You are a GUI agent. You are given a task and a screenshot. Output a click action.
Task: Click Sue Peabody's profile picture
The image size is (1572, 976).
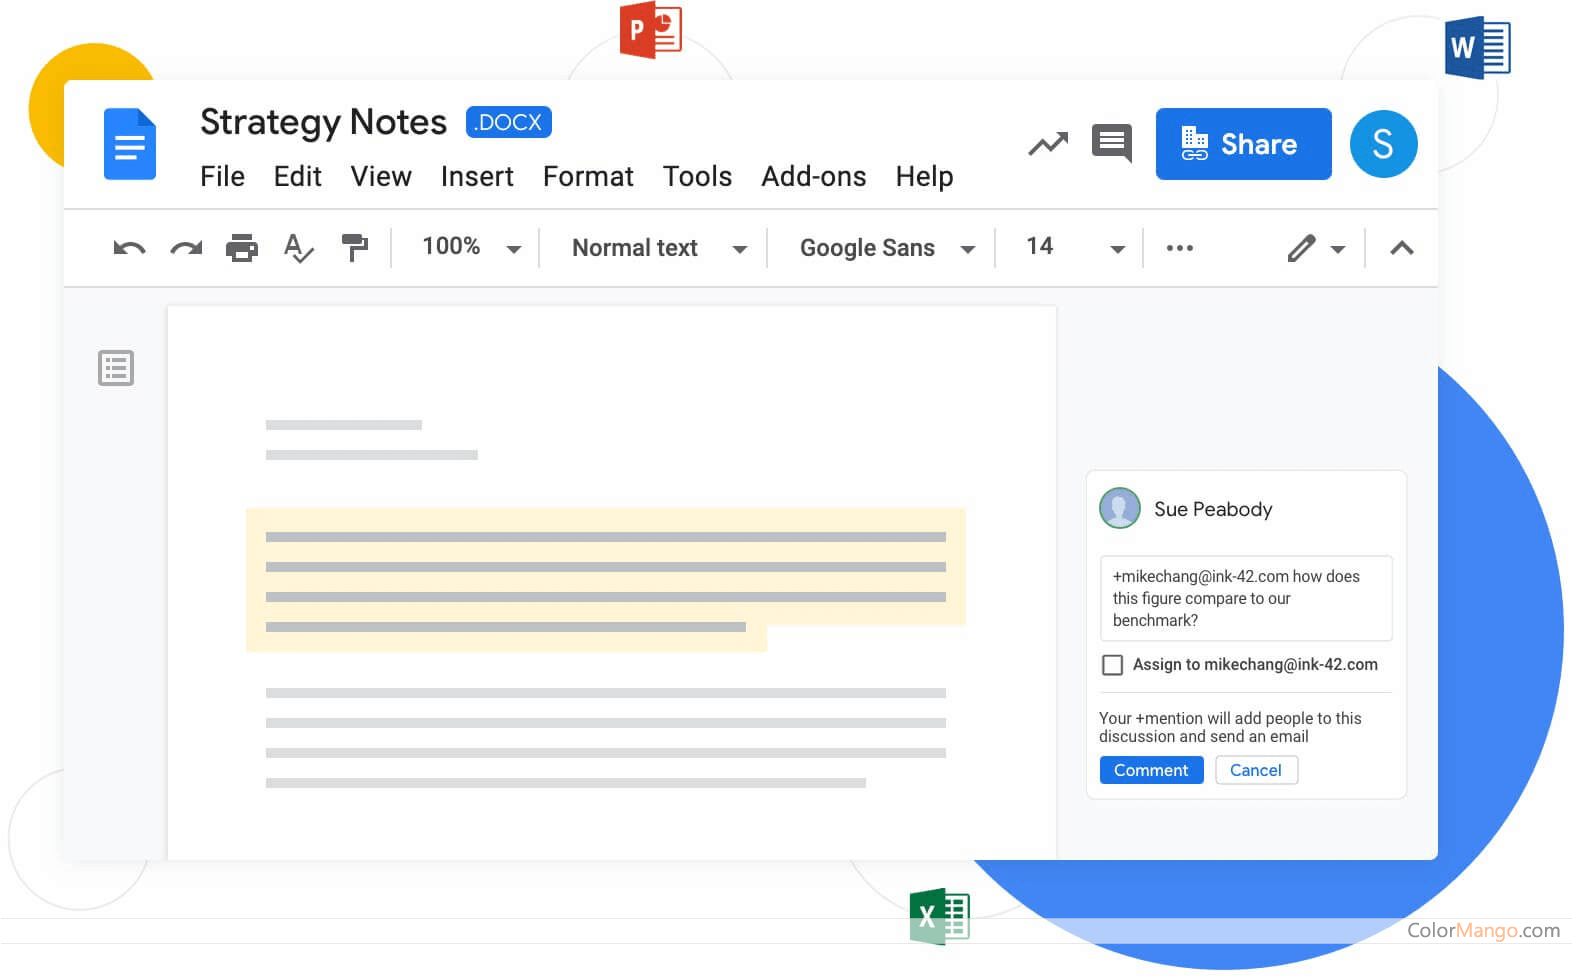click(x=1120, y=508)
